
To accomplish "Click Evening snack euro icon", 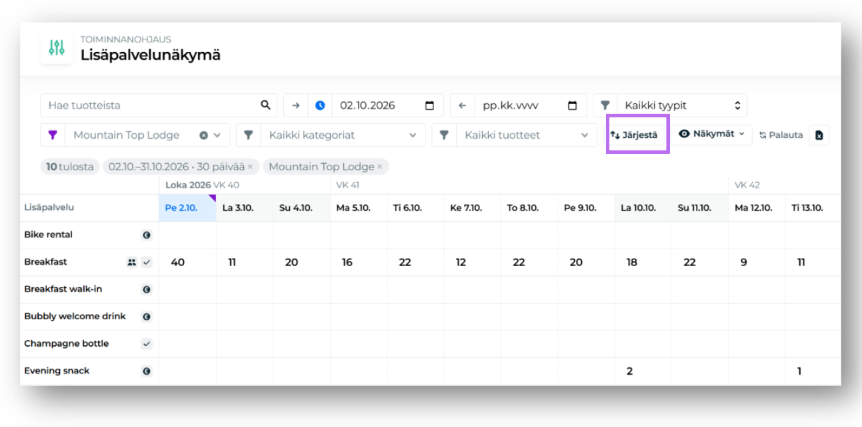I will 146,371.
